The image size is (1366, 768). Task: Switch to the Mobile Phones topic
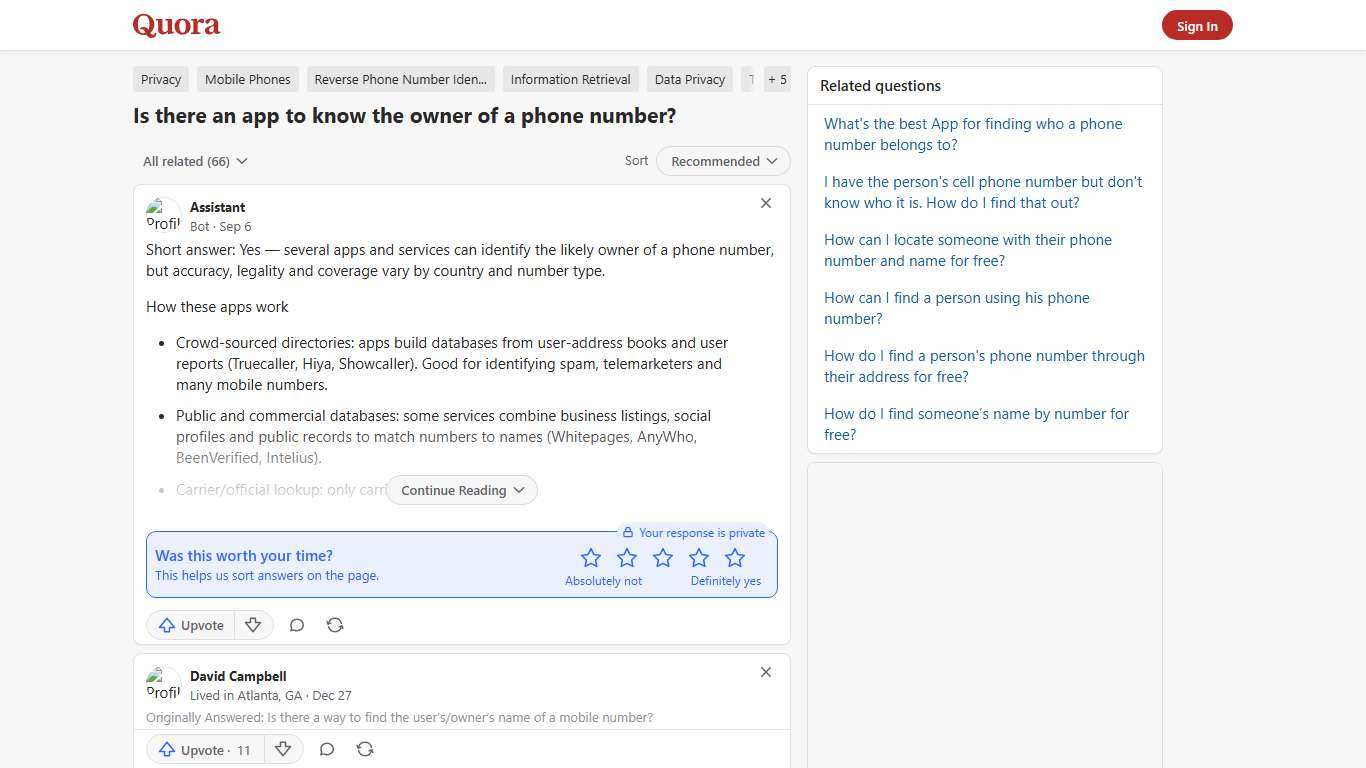[x=247, y=79]
